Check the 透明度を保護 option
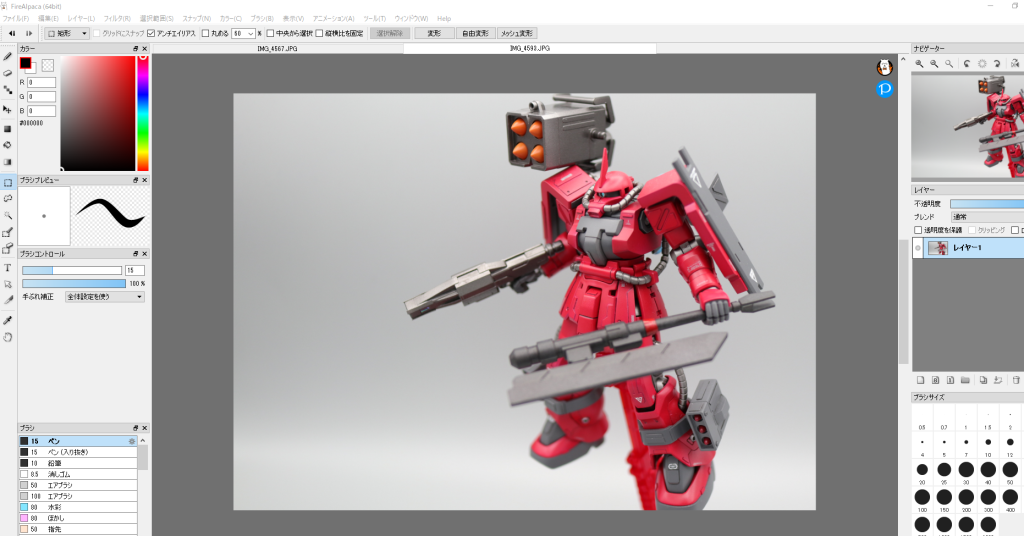 pos(919,230)
